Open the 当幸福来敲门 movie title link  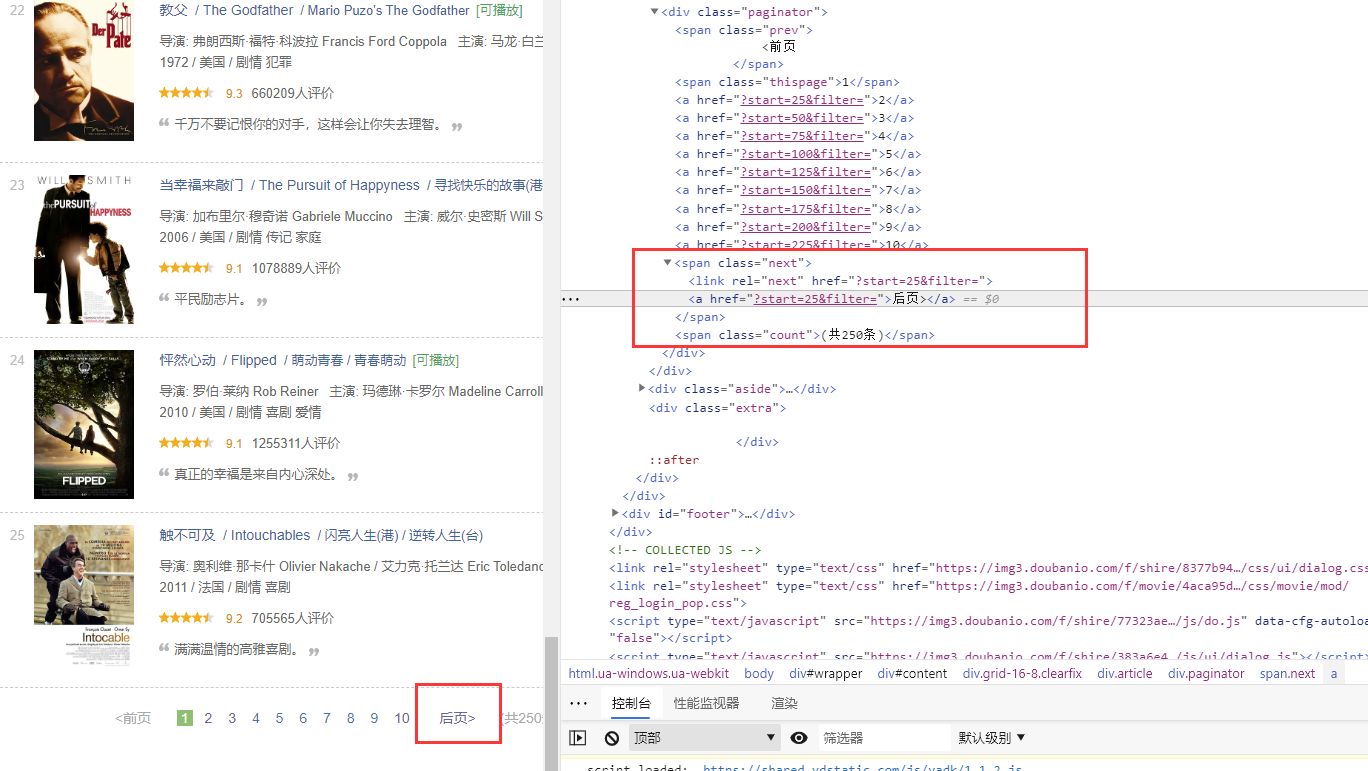pyautogui.click(x=201, y=185)
